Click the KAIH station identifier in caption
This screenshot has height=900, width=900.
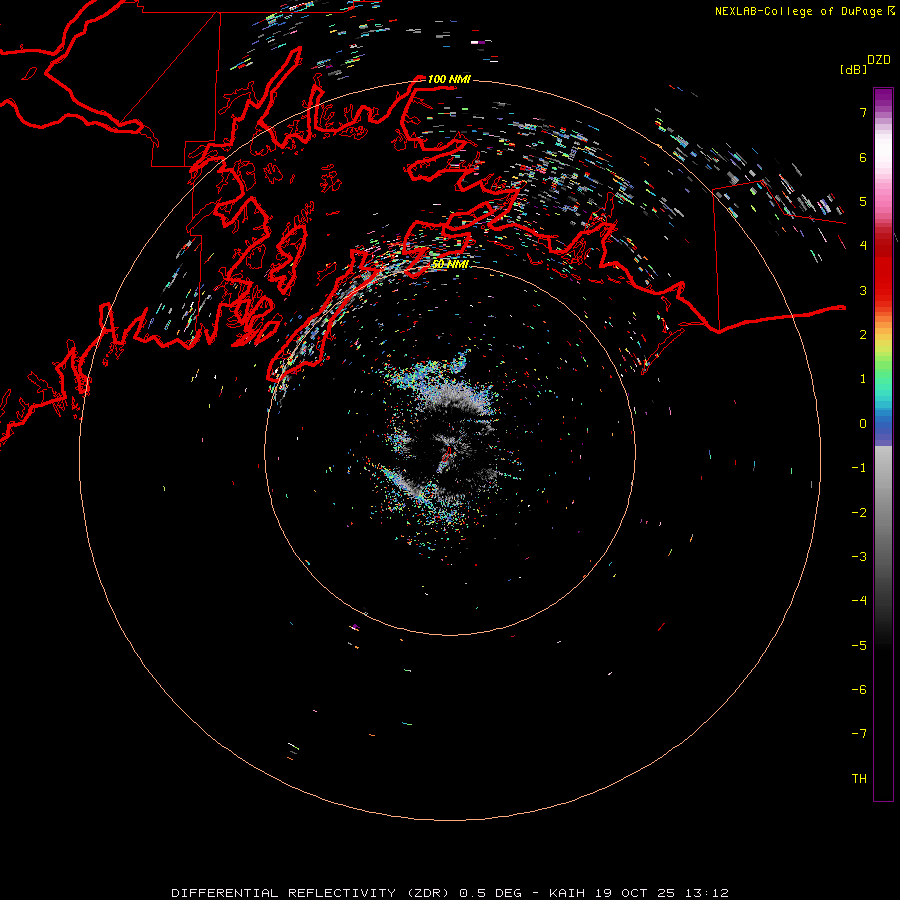coord(567,893)
